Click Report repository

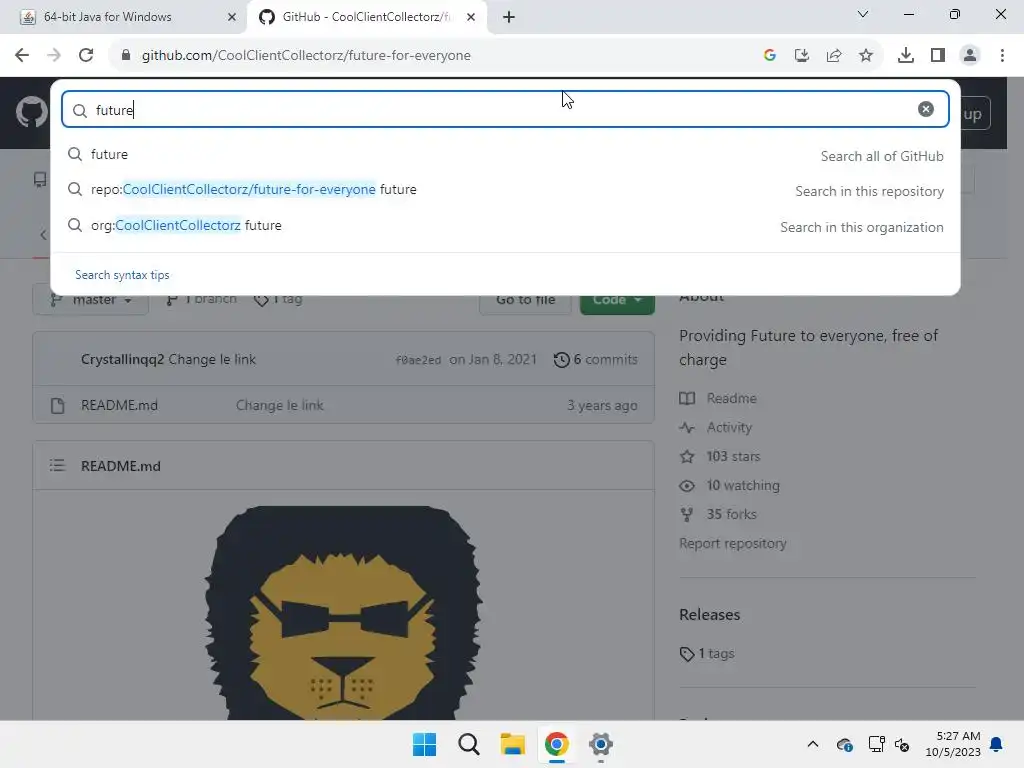click(733, 543)
